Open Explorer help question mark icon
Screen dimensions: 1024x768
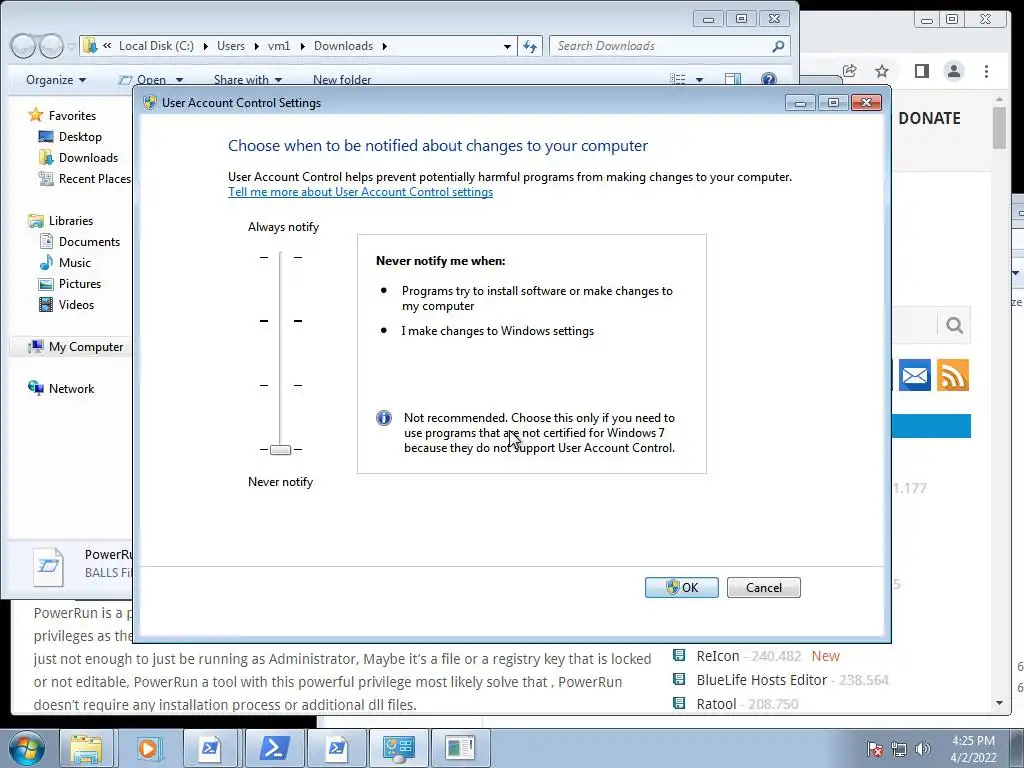[x=769, y=80]
